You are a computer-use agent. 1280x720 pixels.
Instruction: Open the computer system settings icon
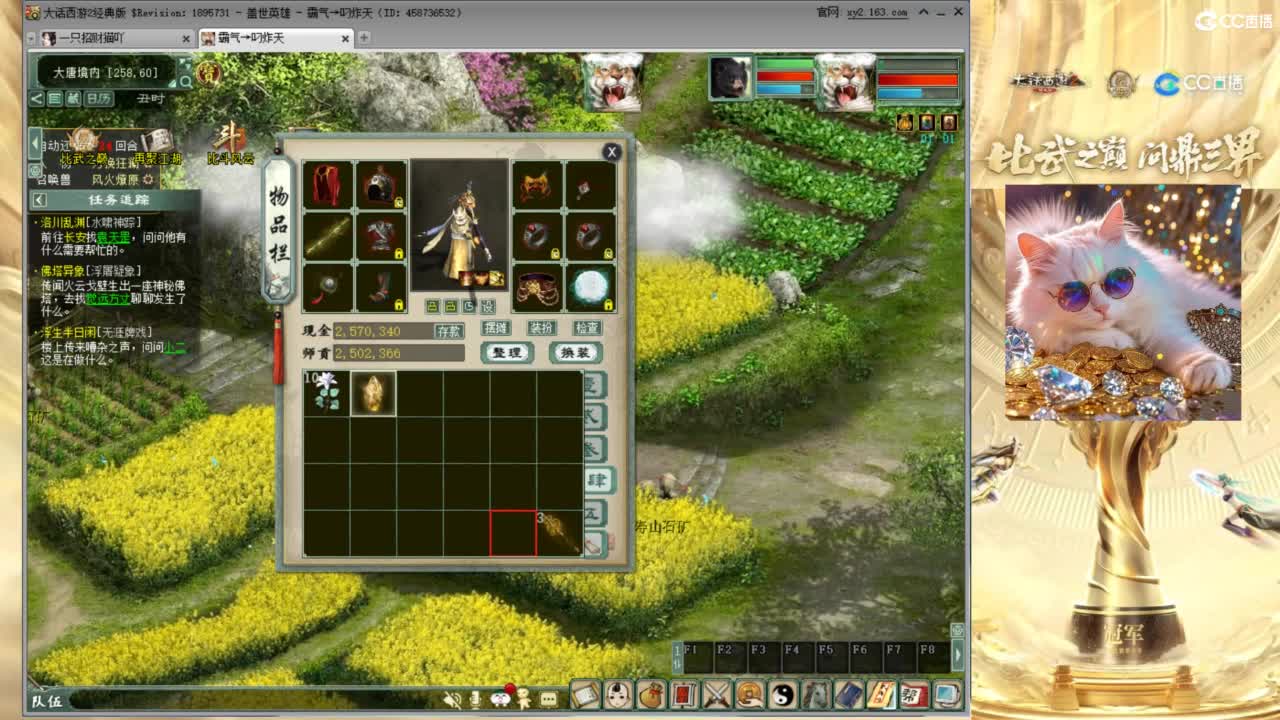(x=946, y=694)
